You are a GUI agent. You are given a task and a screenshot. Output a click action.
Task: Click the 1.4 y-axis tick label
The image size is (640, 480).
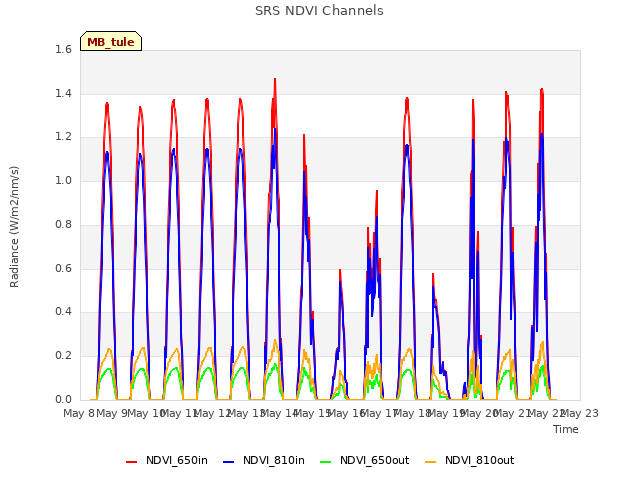[63, 93]
